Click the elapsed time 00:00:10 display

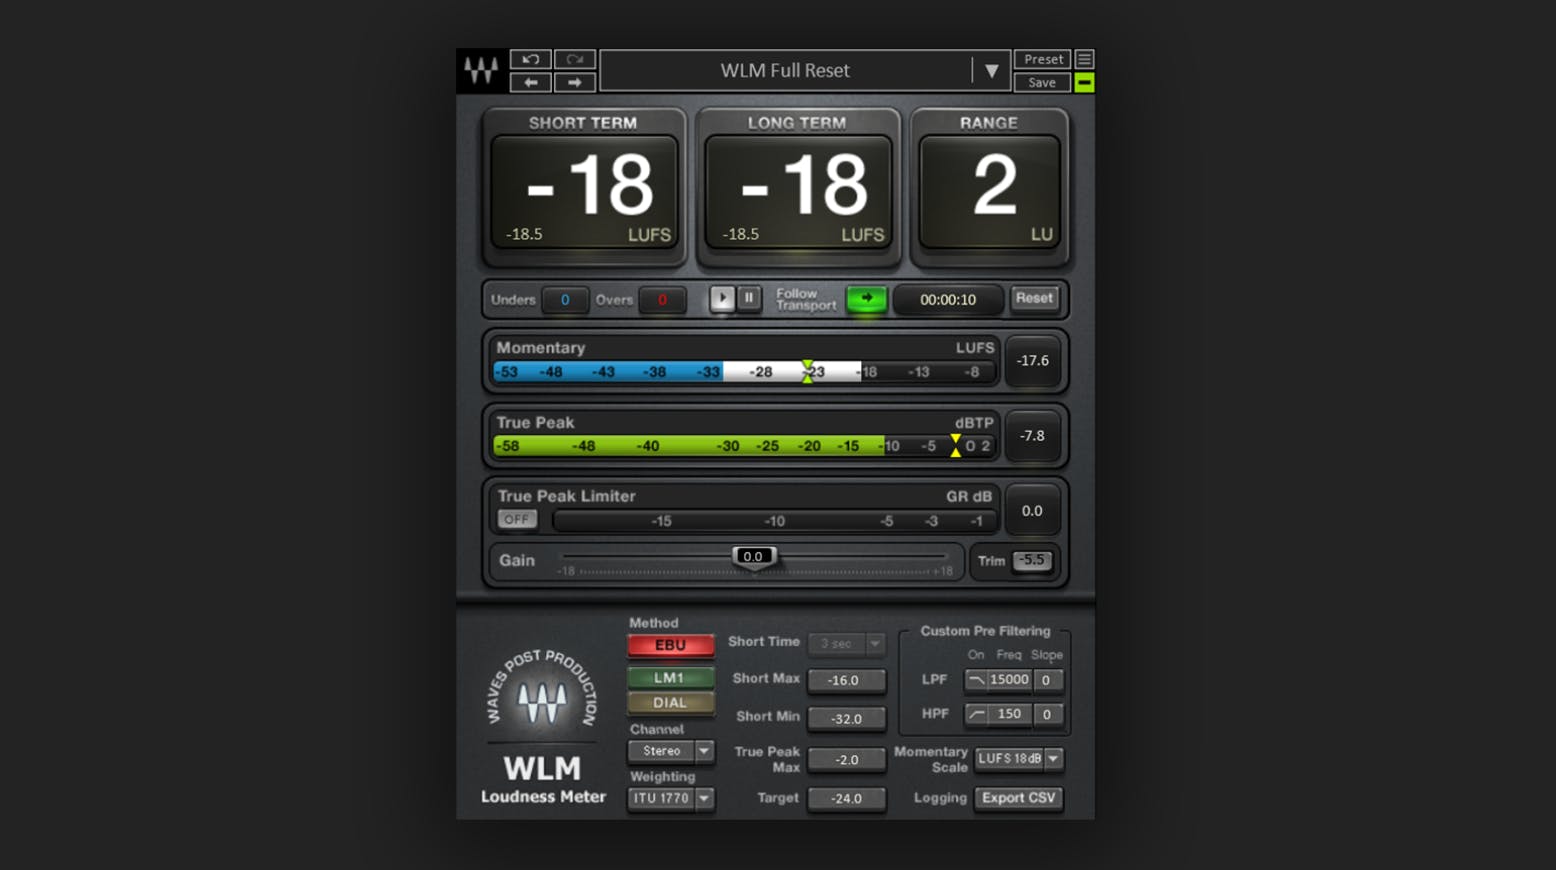coord(948,300)
